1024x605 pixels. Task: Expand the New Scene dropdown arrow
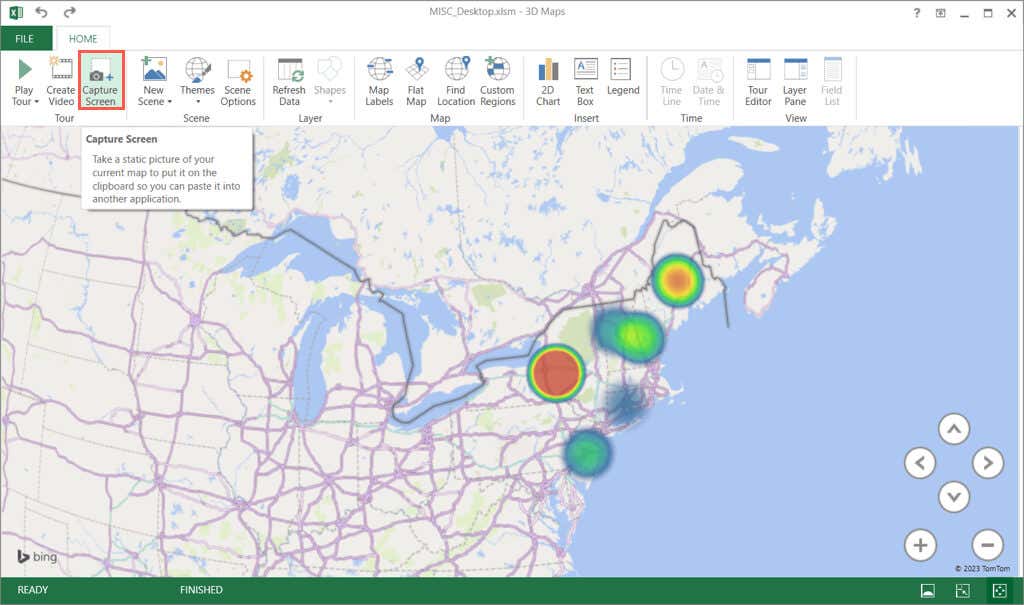(x=170, y=102)
